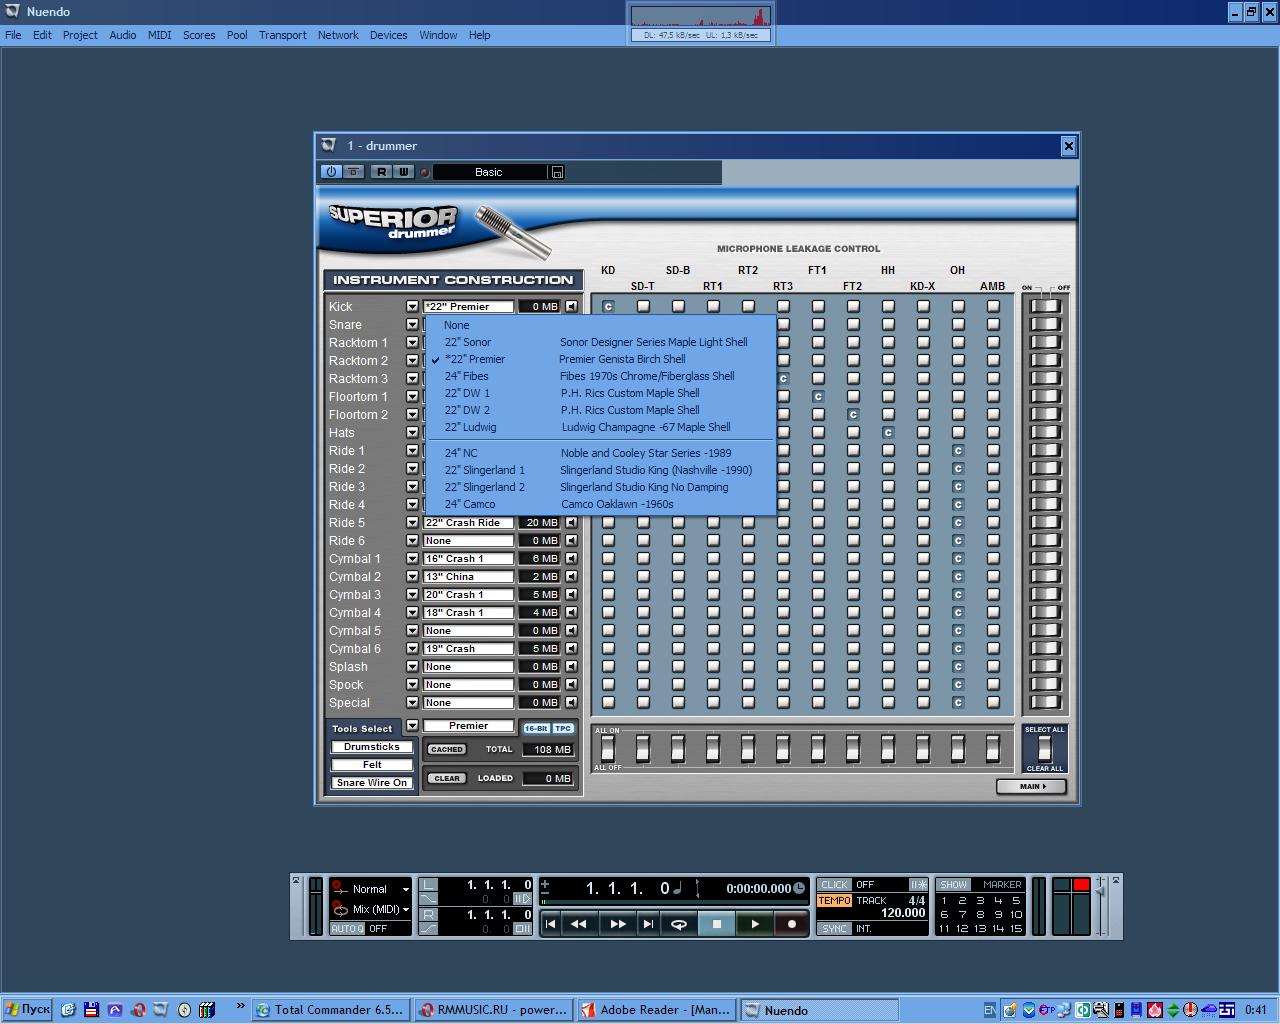Open the Devices menu
Screen dimensions: 1280x1024
[388, 35]
